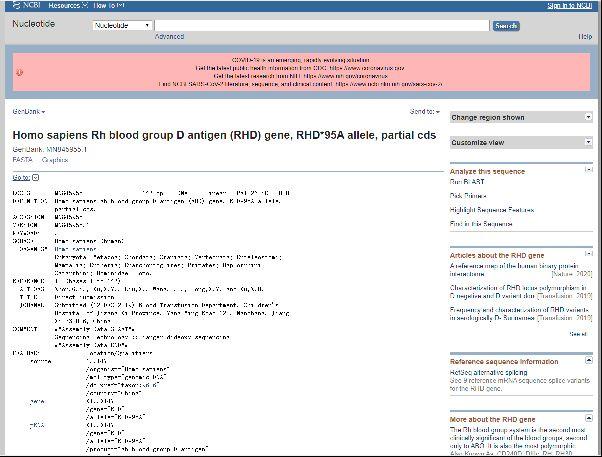Screen dimensions: 602x457
Task: Open the Graphics view link
Action: coord(55,159)
